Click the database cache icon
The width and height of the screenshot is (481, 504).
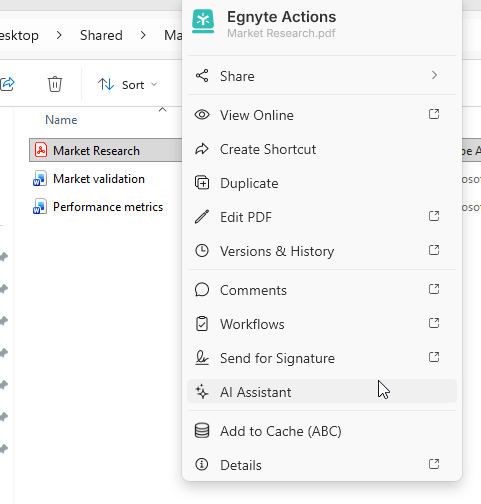click(202, 430)
